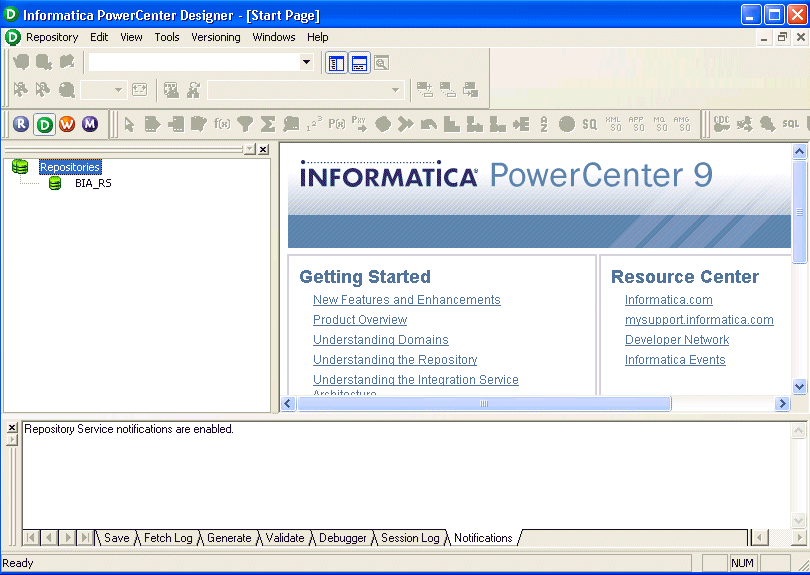Click the double-chevron transformation icon
The image size is (810, 575).
[x=406, y=124]
